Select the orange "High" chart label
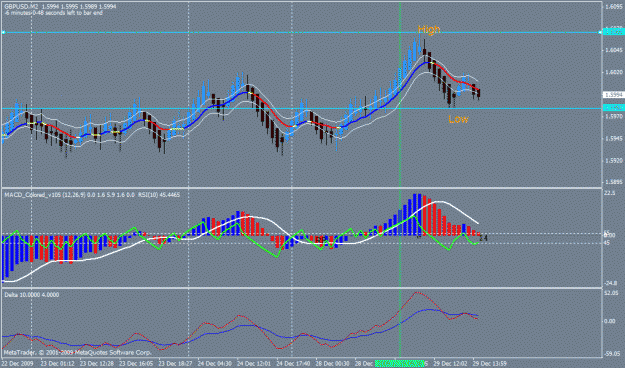Viewport: 625px width, 368px height. [429, 30]
